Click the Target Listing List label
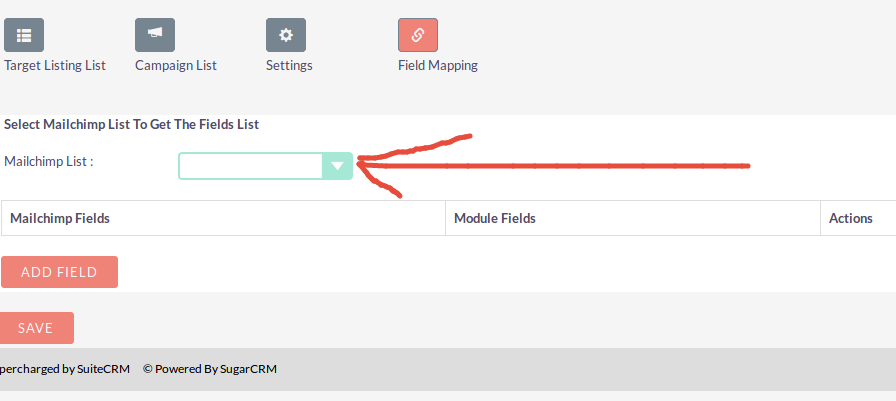This screenshot has width=896, height=401. click(55, 65)
